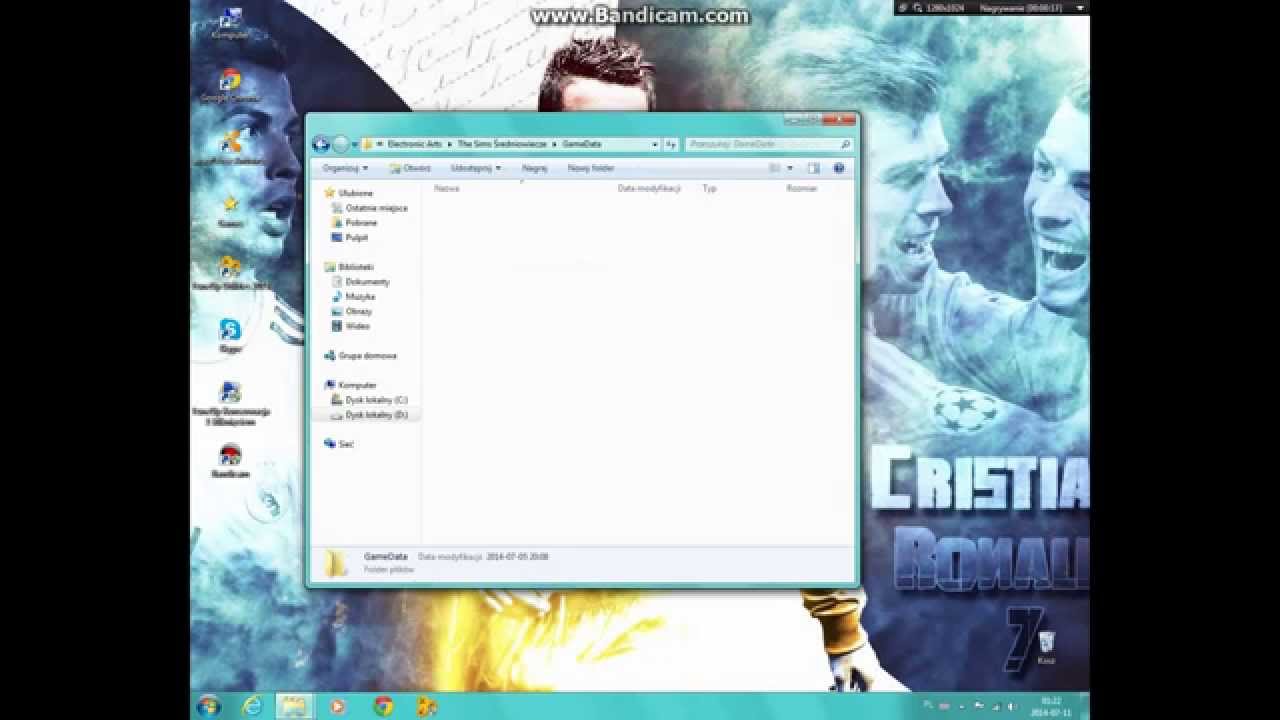Select the Google Chrome desktop icon
Viewport: 1280px width, 720px height.
(230, 86)
